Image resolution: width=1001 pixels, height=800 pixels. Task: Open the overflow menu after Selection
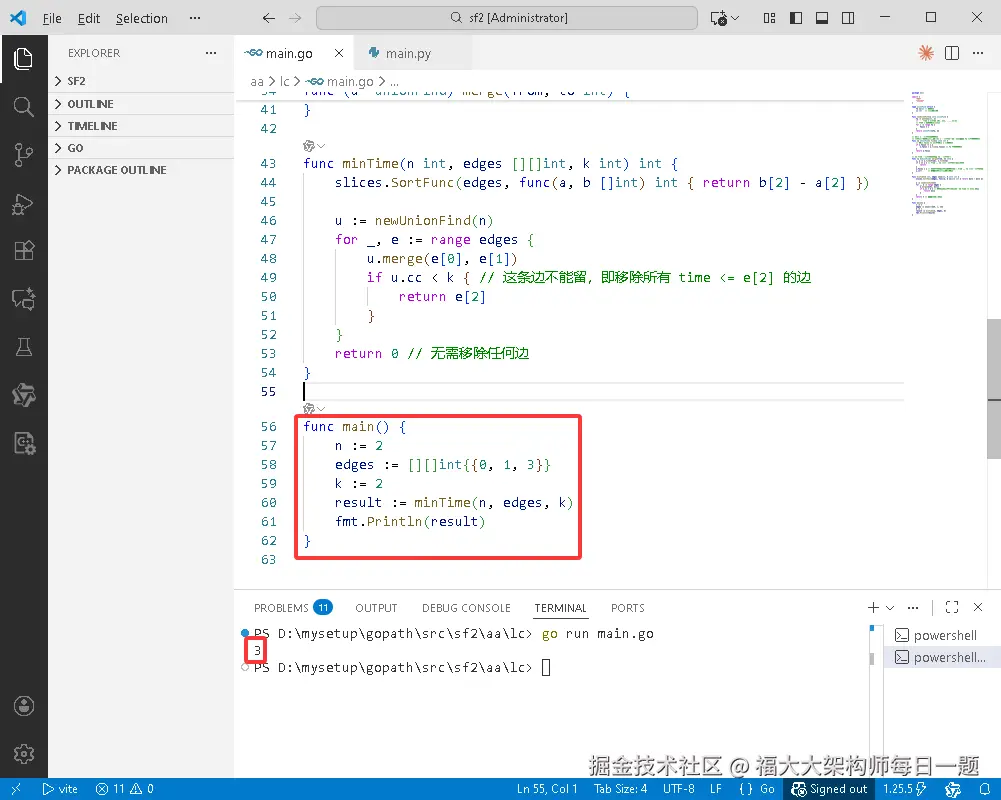point(195,18)
